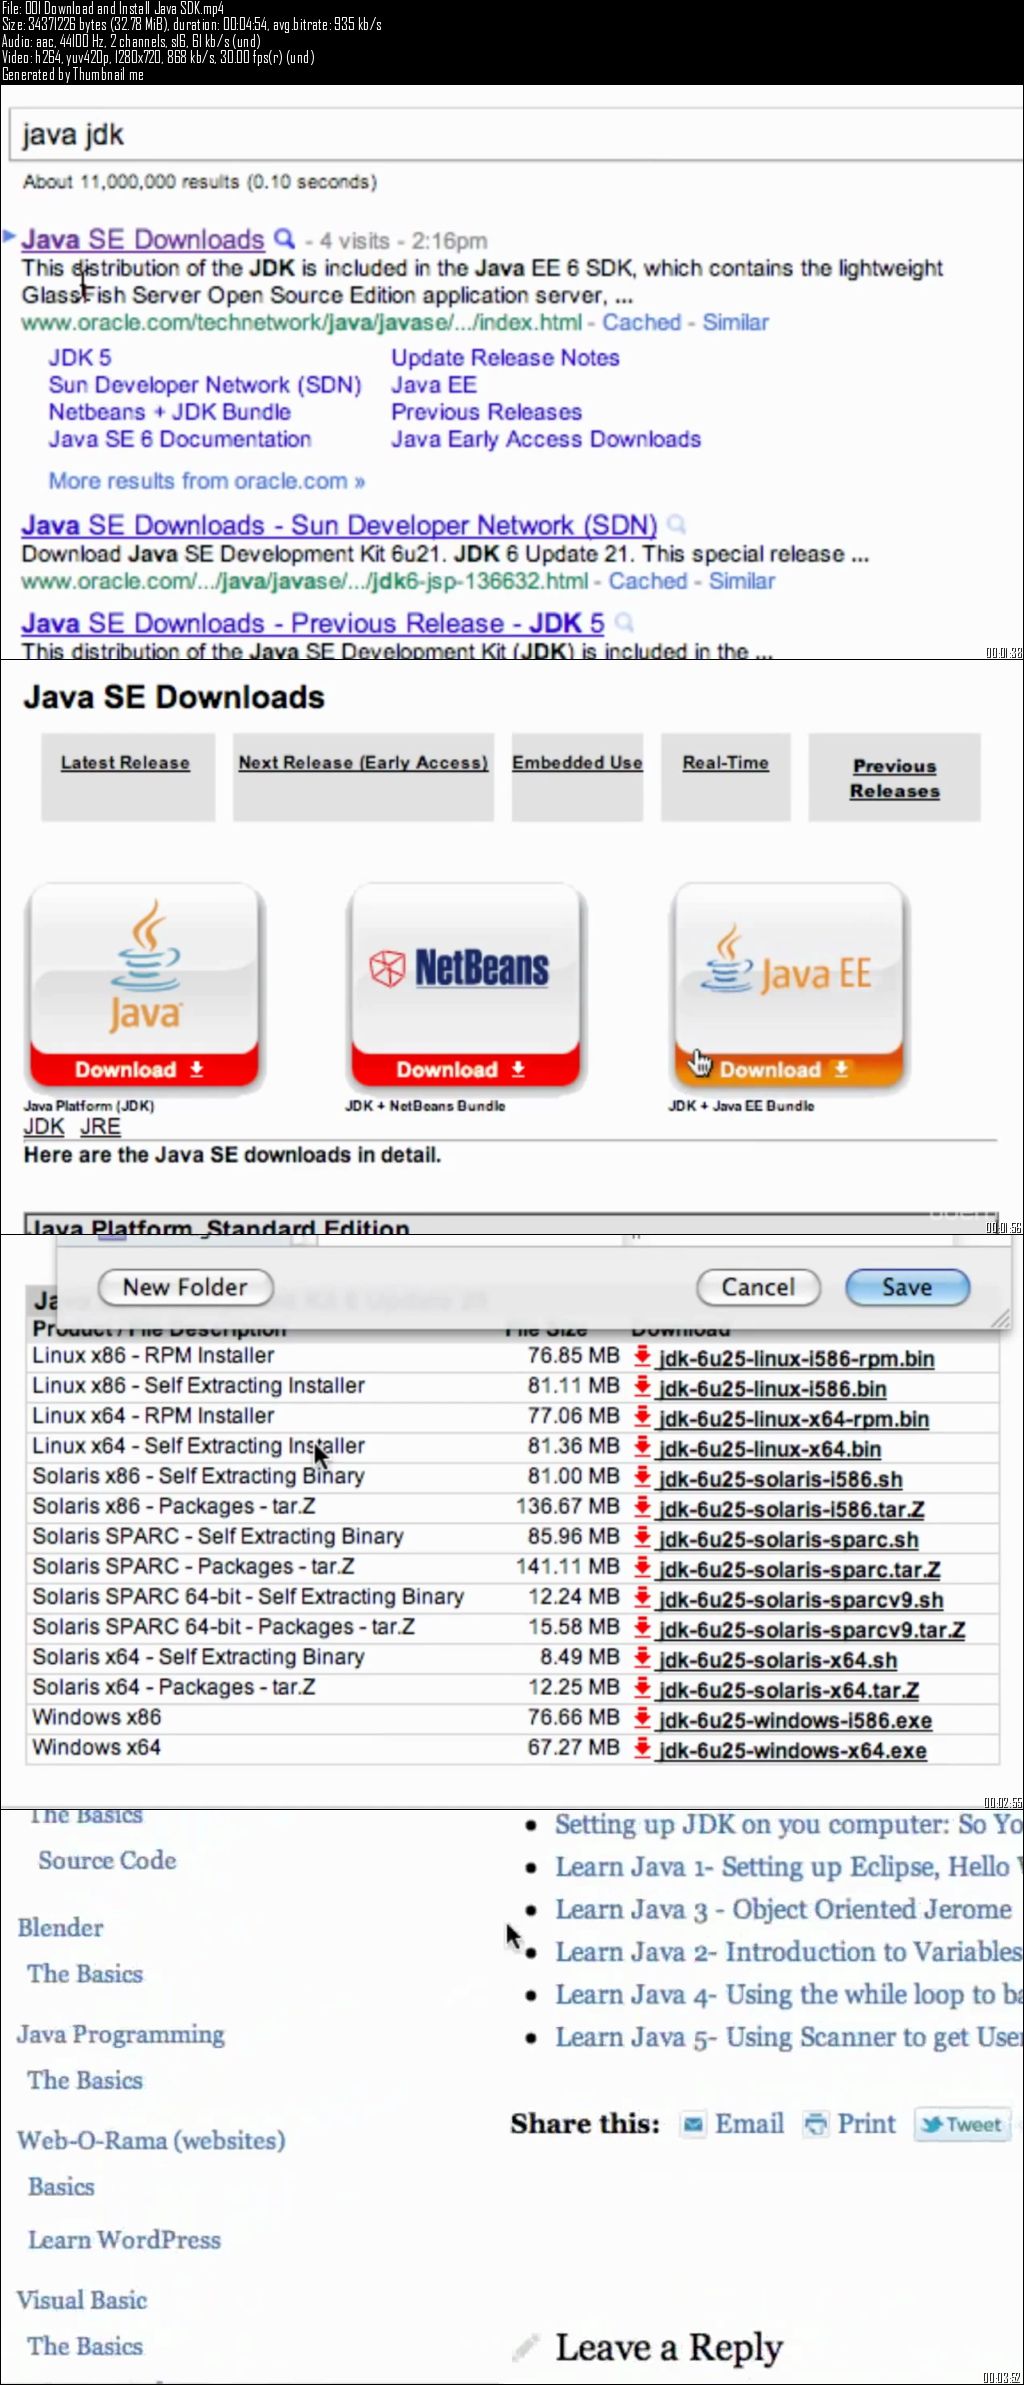Open the Source Code sidebar link
The image size is (1024, 2385).
[x=107, y=1860]
